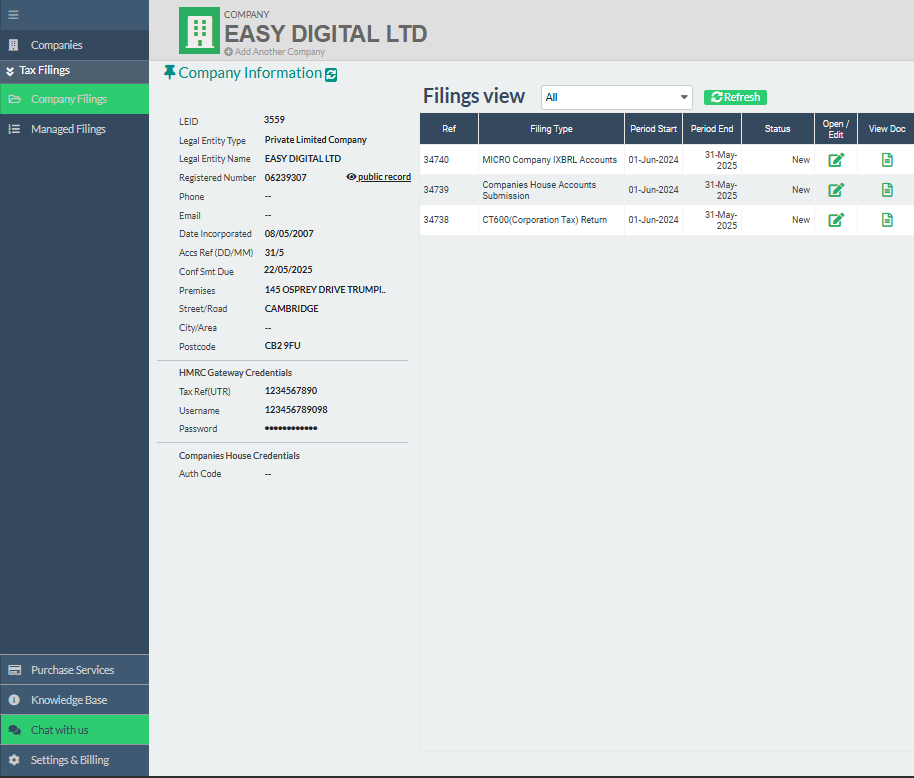
Task: Click CT600(Corporation Tax) Return text
Action: pyautogui.click(x=544, y=220)
